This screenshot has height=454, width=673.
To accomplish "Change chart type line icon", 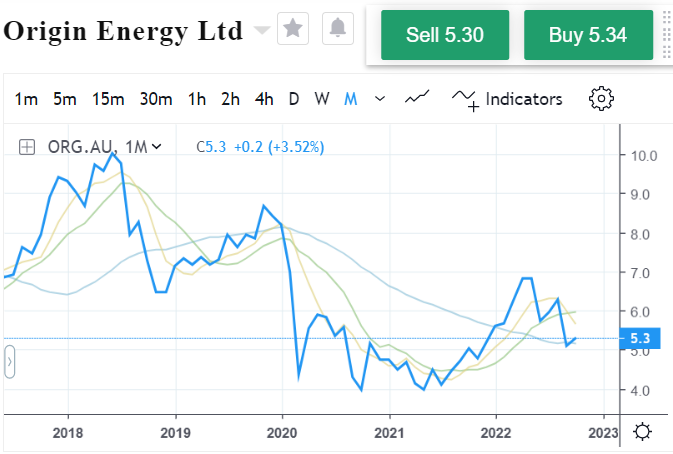I will point(417,97).
